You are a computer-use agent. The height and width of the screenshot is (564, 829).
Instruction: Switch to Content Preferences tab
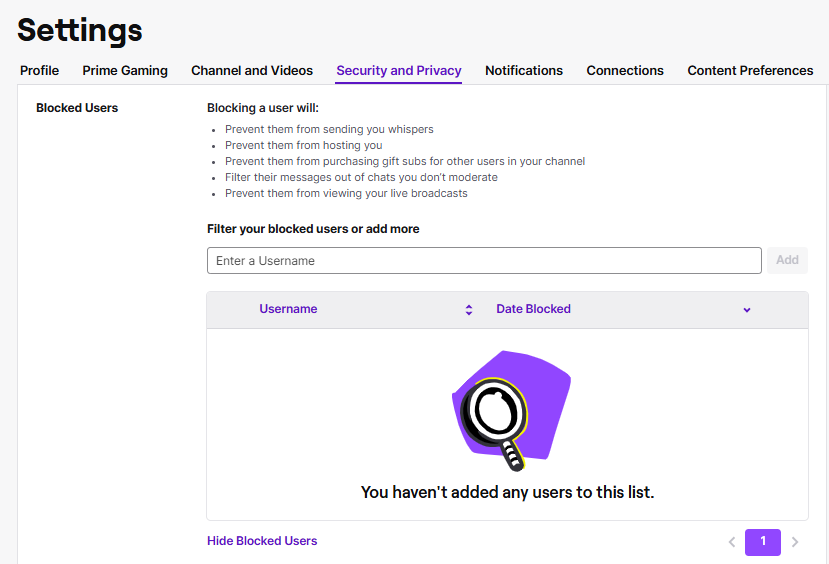[750, 70]
